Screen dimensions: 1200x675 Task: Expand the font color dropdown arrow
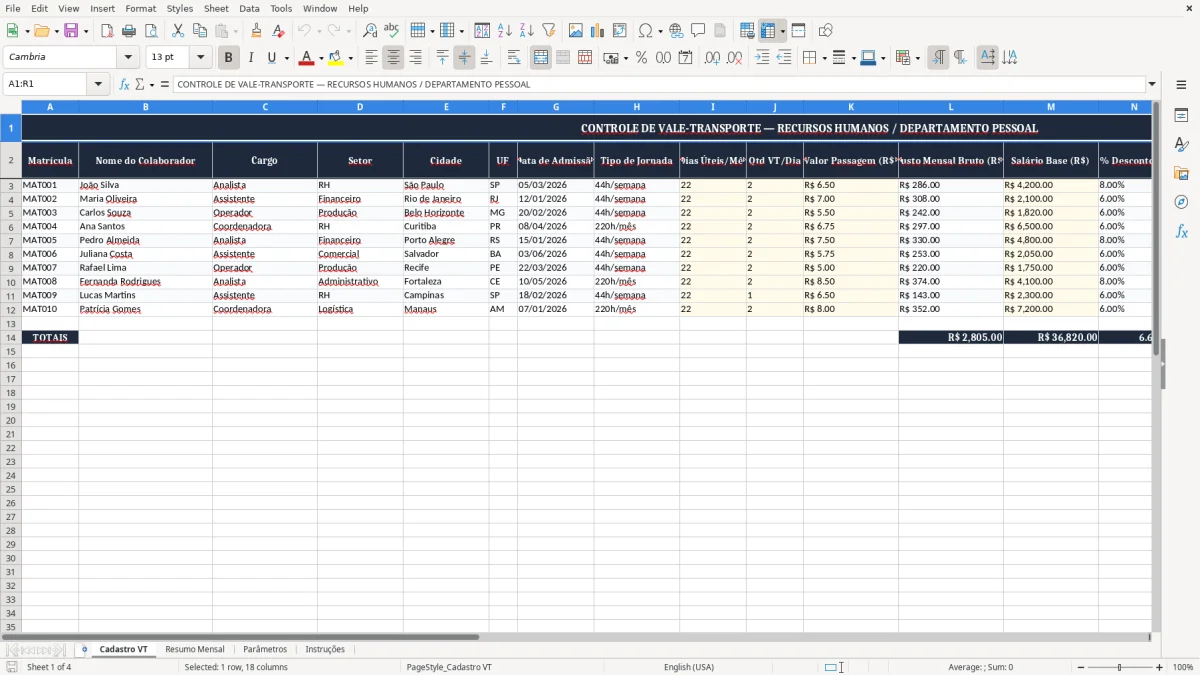point(321,58)
